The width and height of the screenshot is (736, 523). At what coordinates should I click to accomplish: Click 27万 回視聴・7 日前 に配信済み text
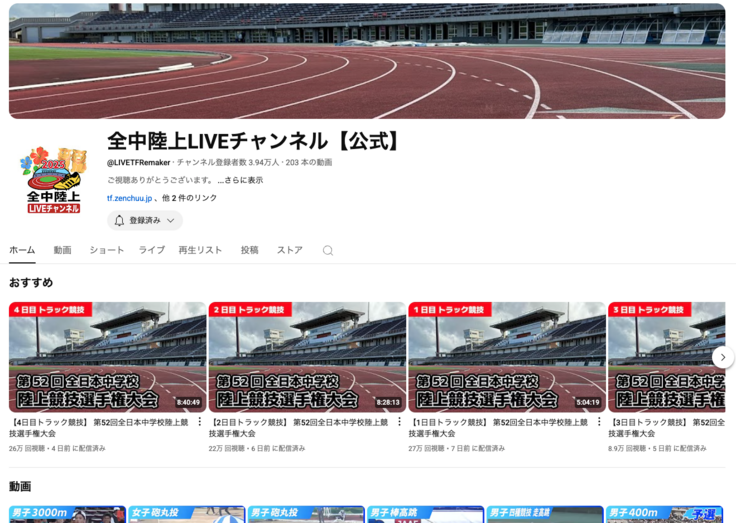coord(457,448)
